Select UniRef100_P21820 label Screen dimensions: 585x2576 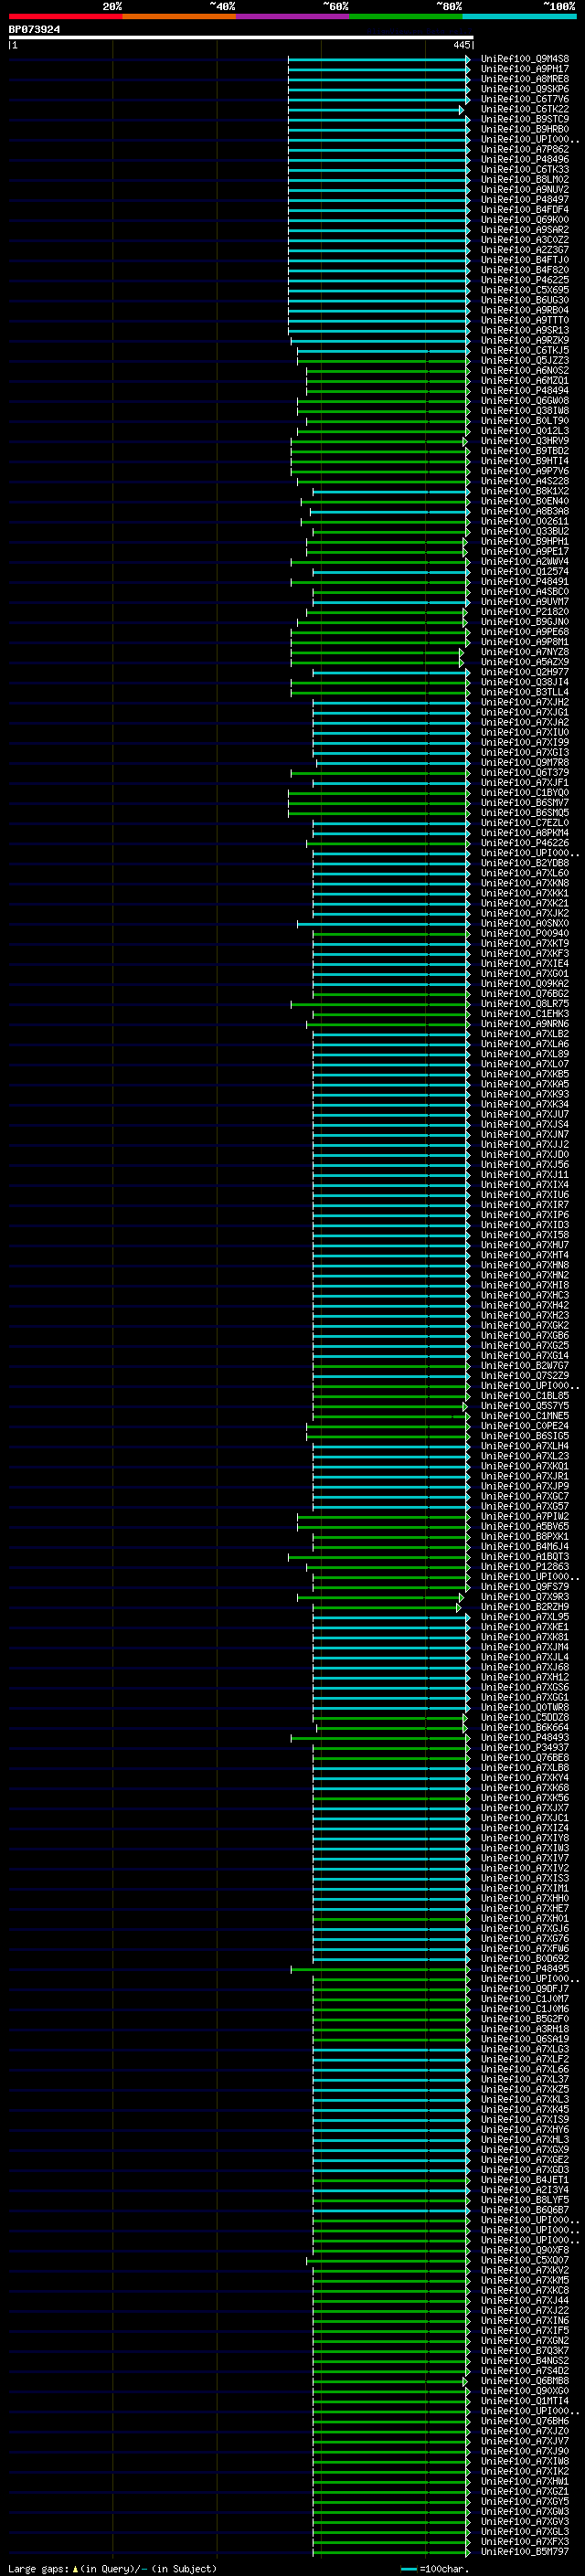[525, 612]
